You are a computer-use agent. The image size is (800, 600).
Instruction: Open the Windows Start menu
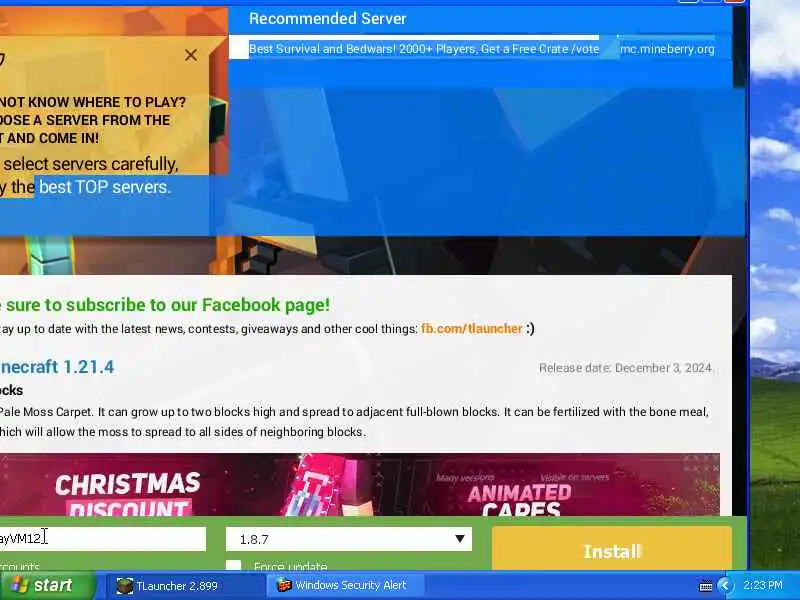click(47, 585)
